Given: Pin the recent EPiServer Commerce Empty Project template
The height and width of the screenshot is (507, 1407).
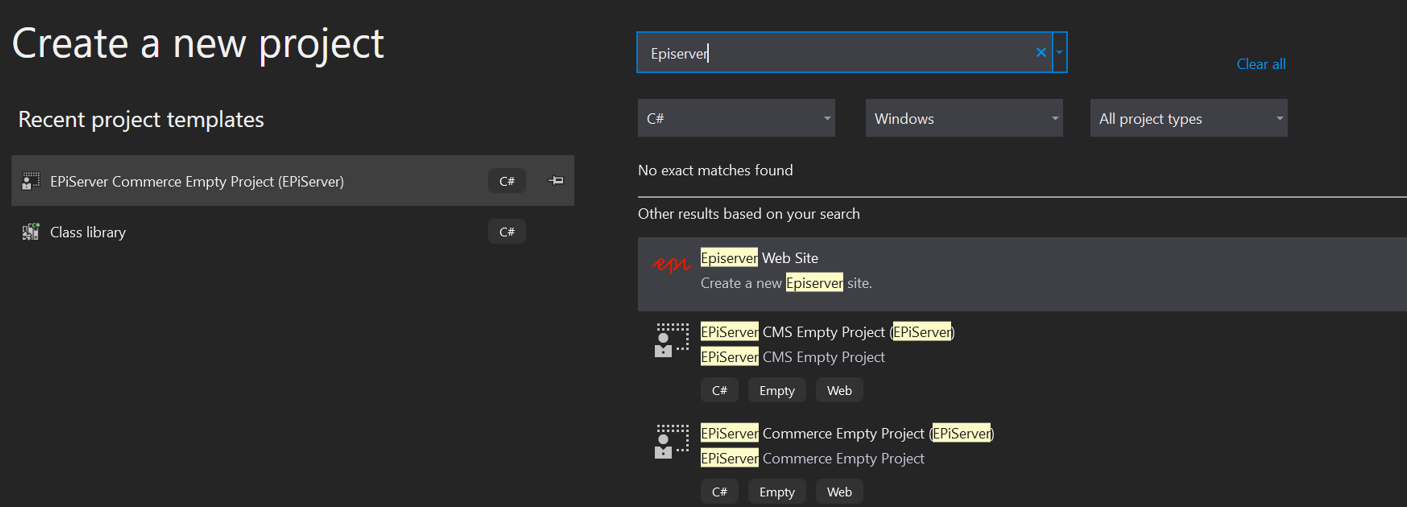Looking at the screenshot, I should (x=556, y=181).
